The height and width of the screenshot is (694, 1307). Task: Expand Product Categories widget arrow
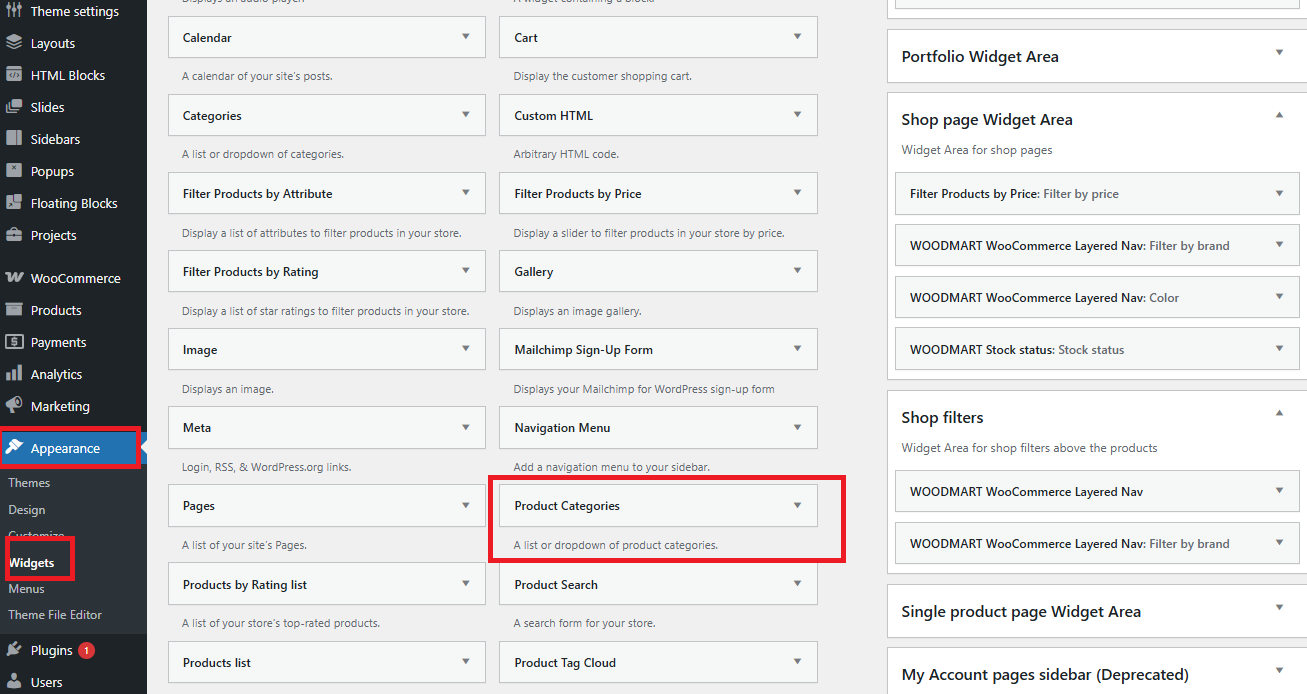click(797, 505)
